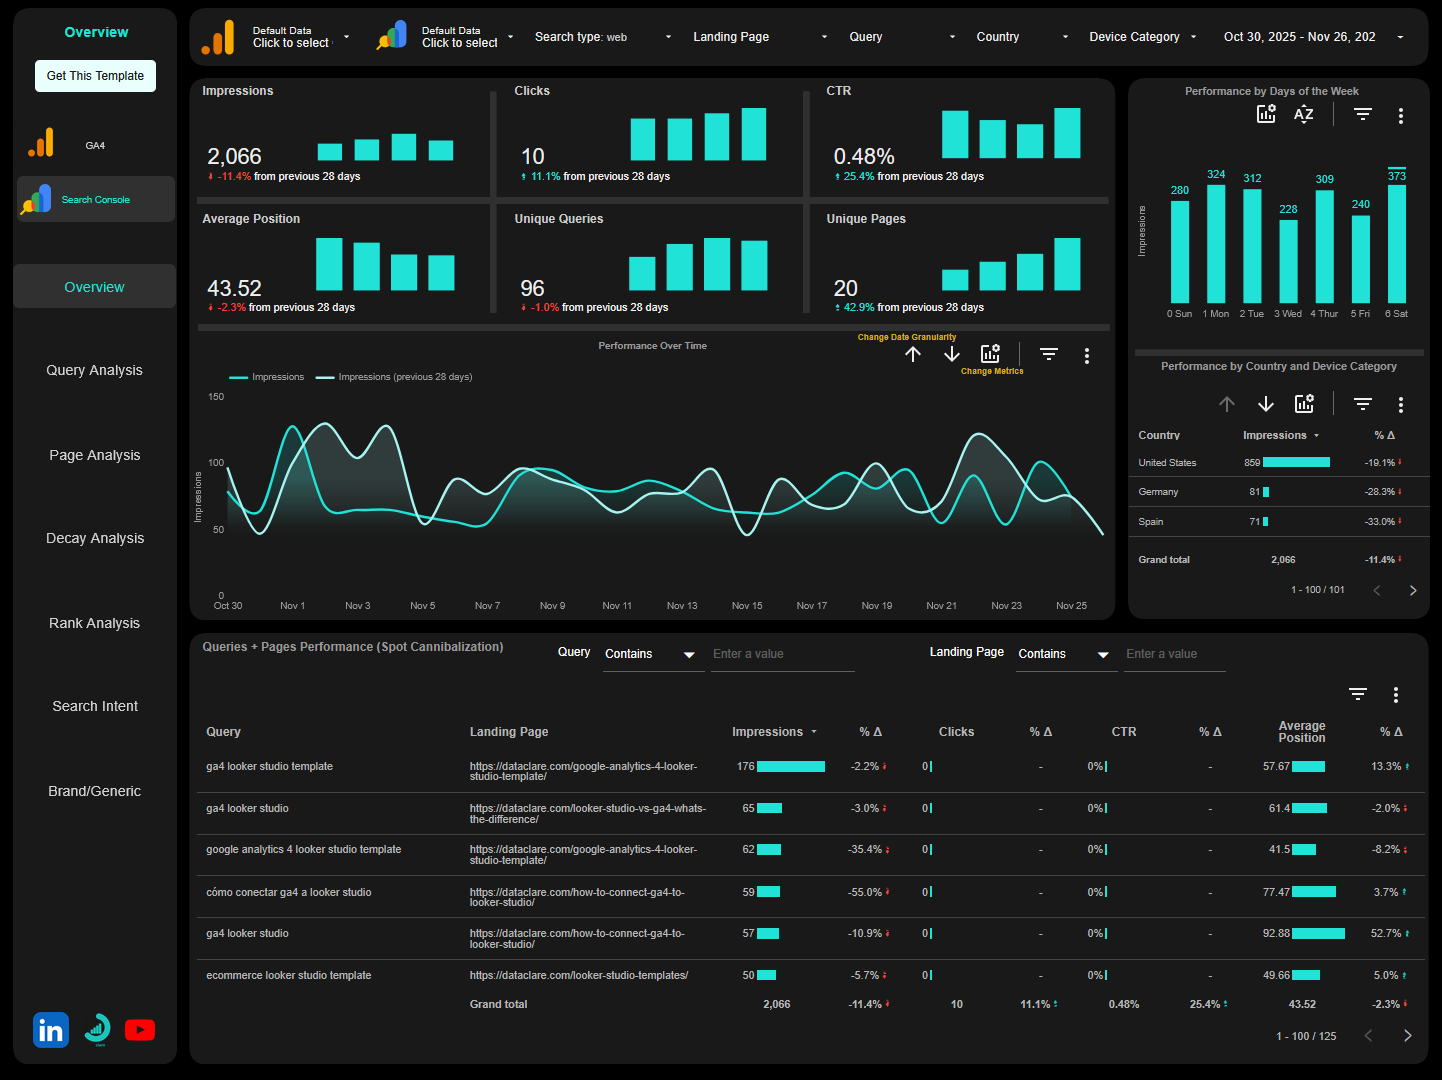Select the GA4 data source icon
The image size is (1442, 1080).
(x=41, y=144)
